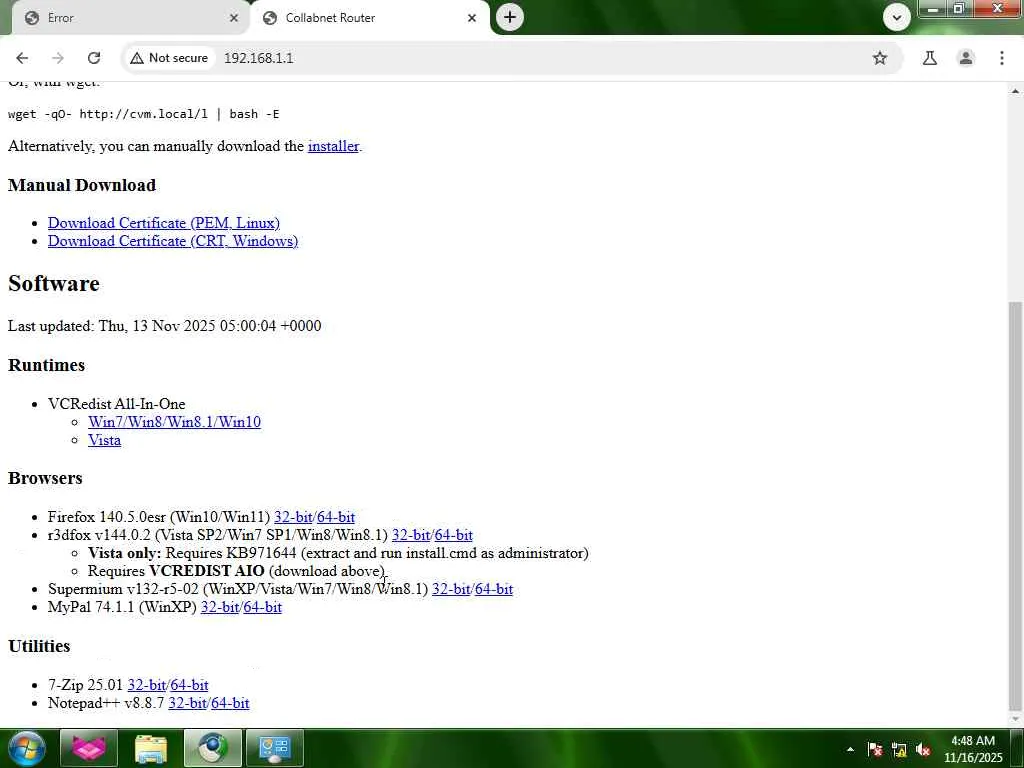1024x768 pixels.
Task: Click the Runtimes heading
Action: coord(46,365)
